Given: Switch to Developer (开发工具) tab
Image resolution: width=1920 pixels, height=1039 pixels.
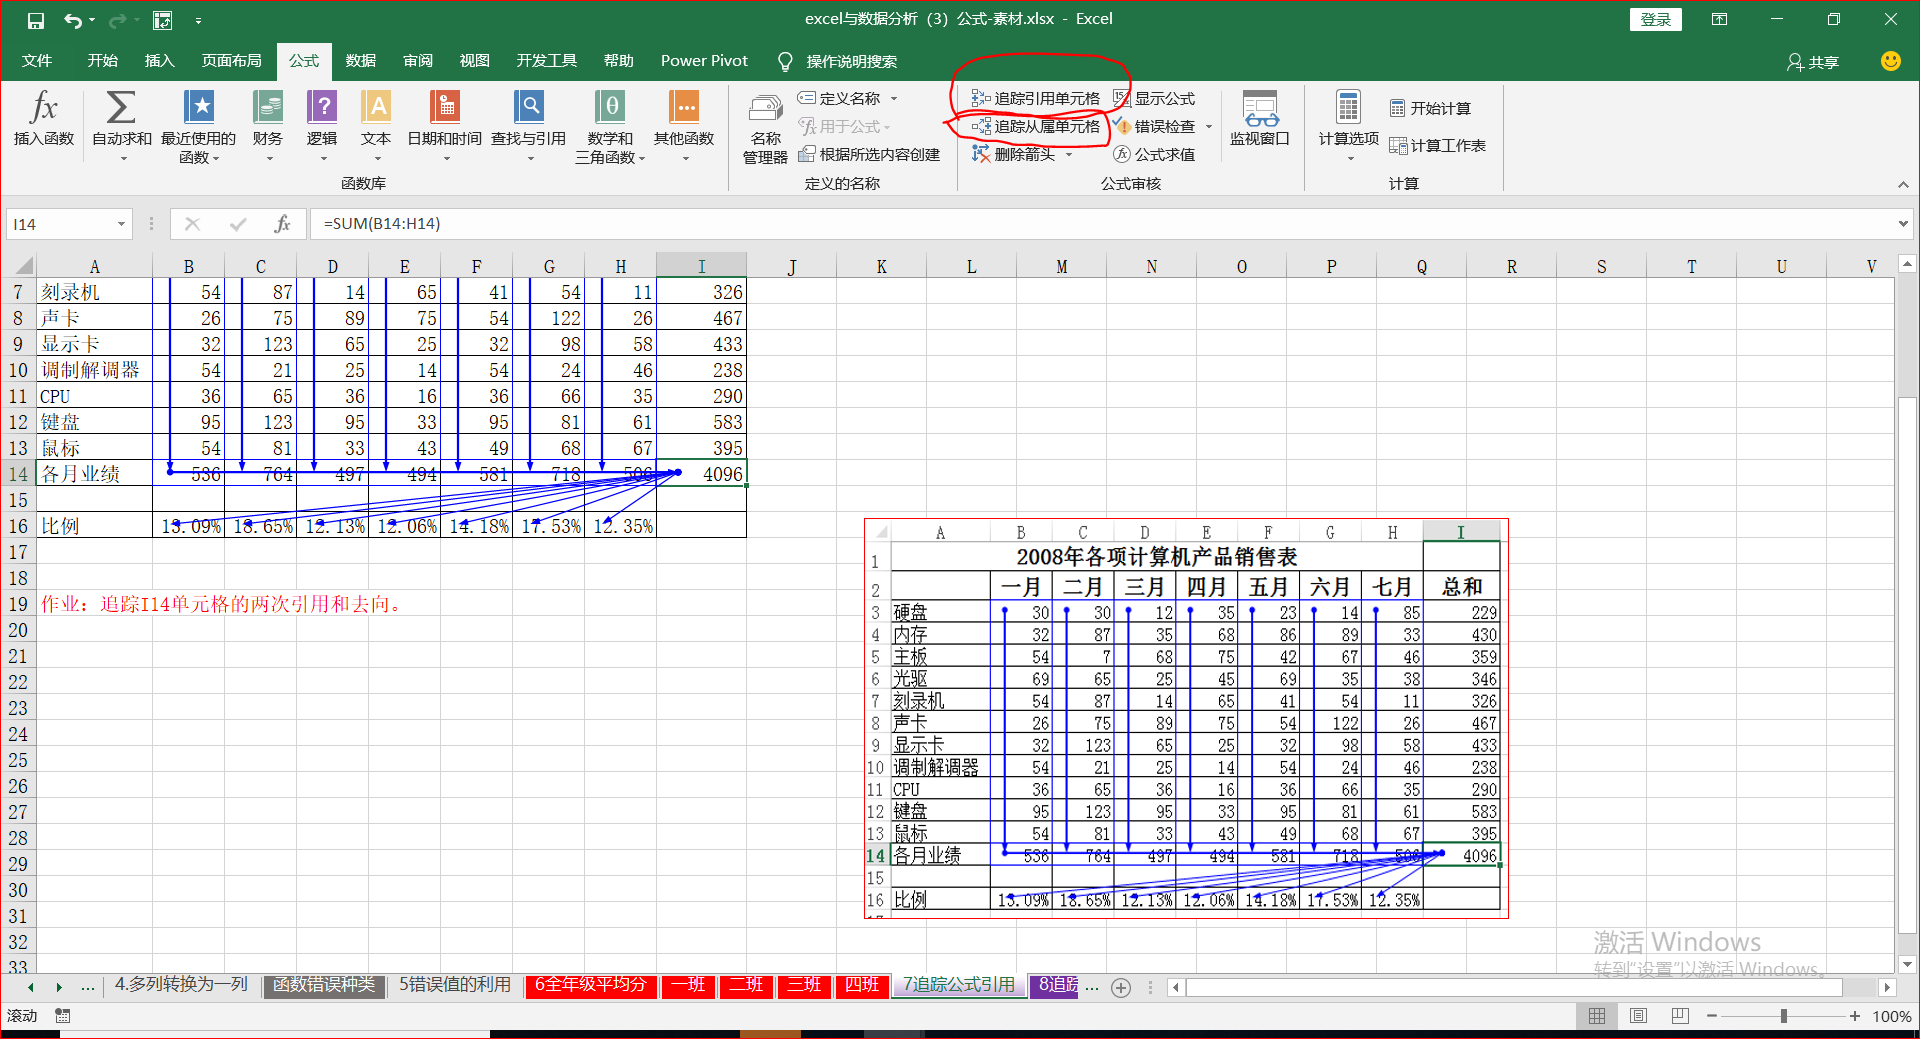Looking at the screenshot, I should coord(546,61).
